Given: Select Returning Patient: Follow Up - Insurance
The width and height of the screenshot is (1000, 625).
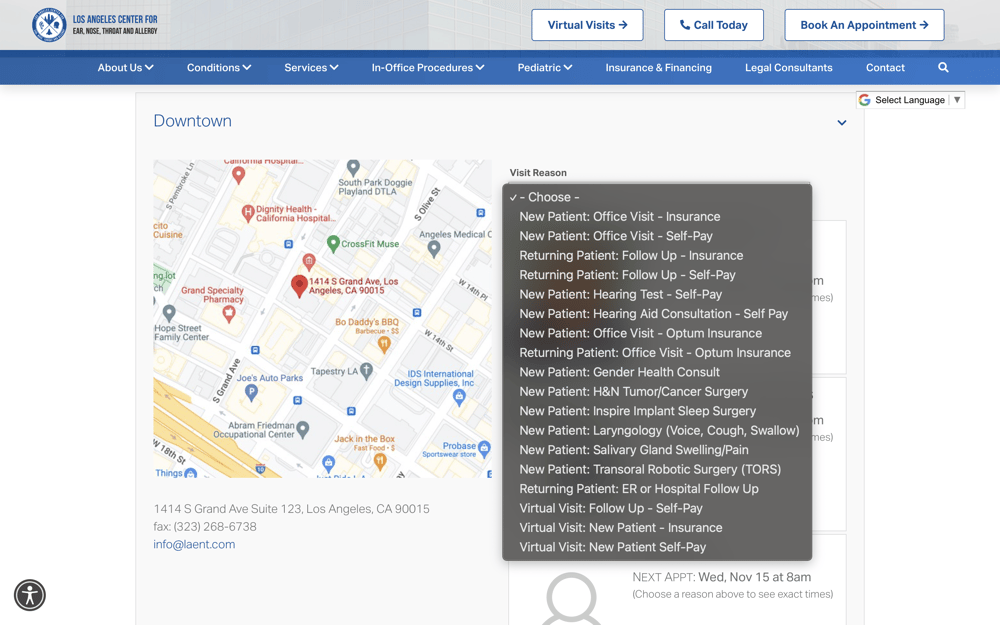Looking at the screenshot, I should click(x=657, y=256).
